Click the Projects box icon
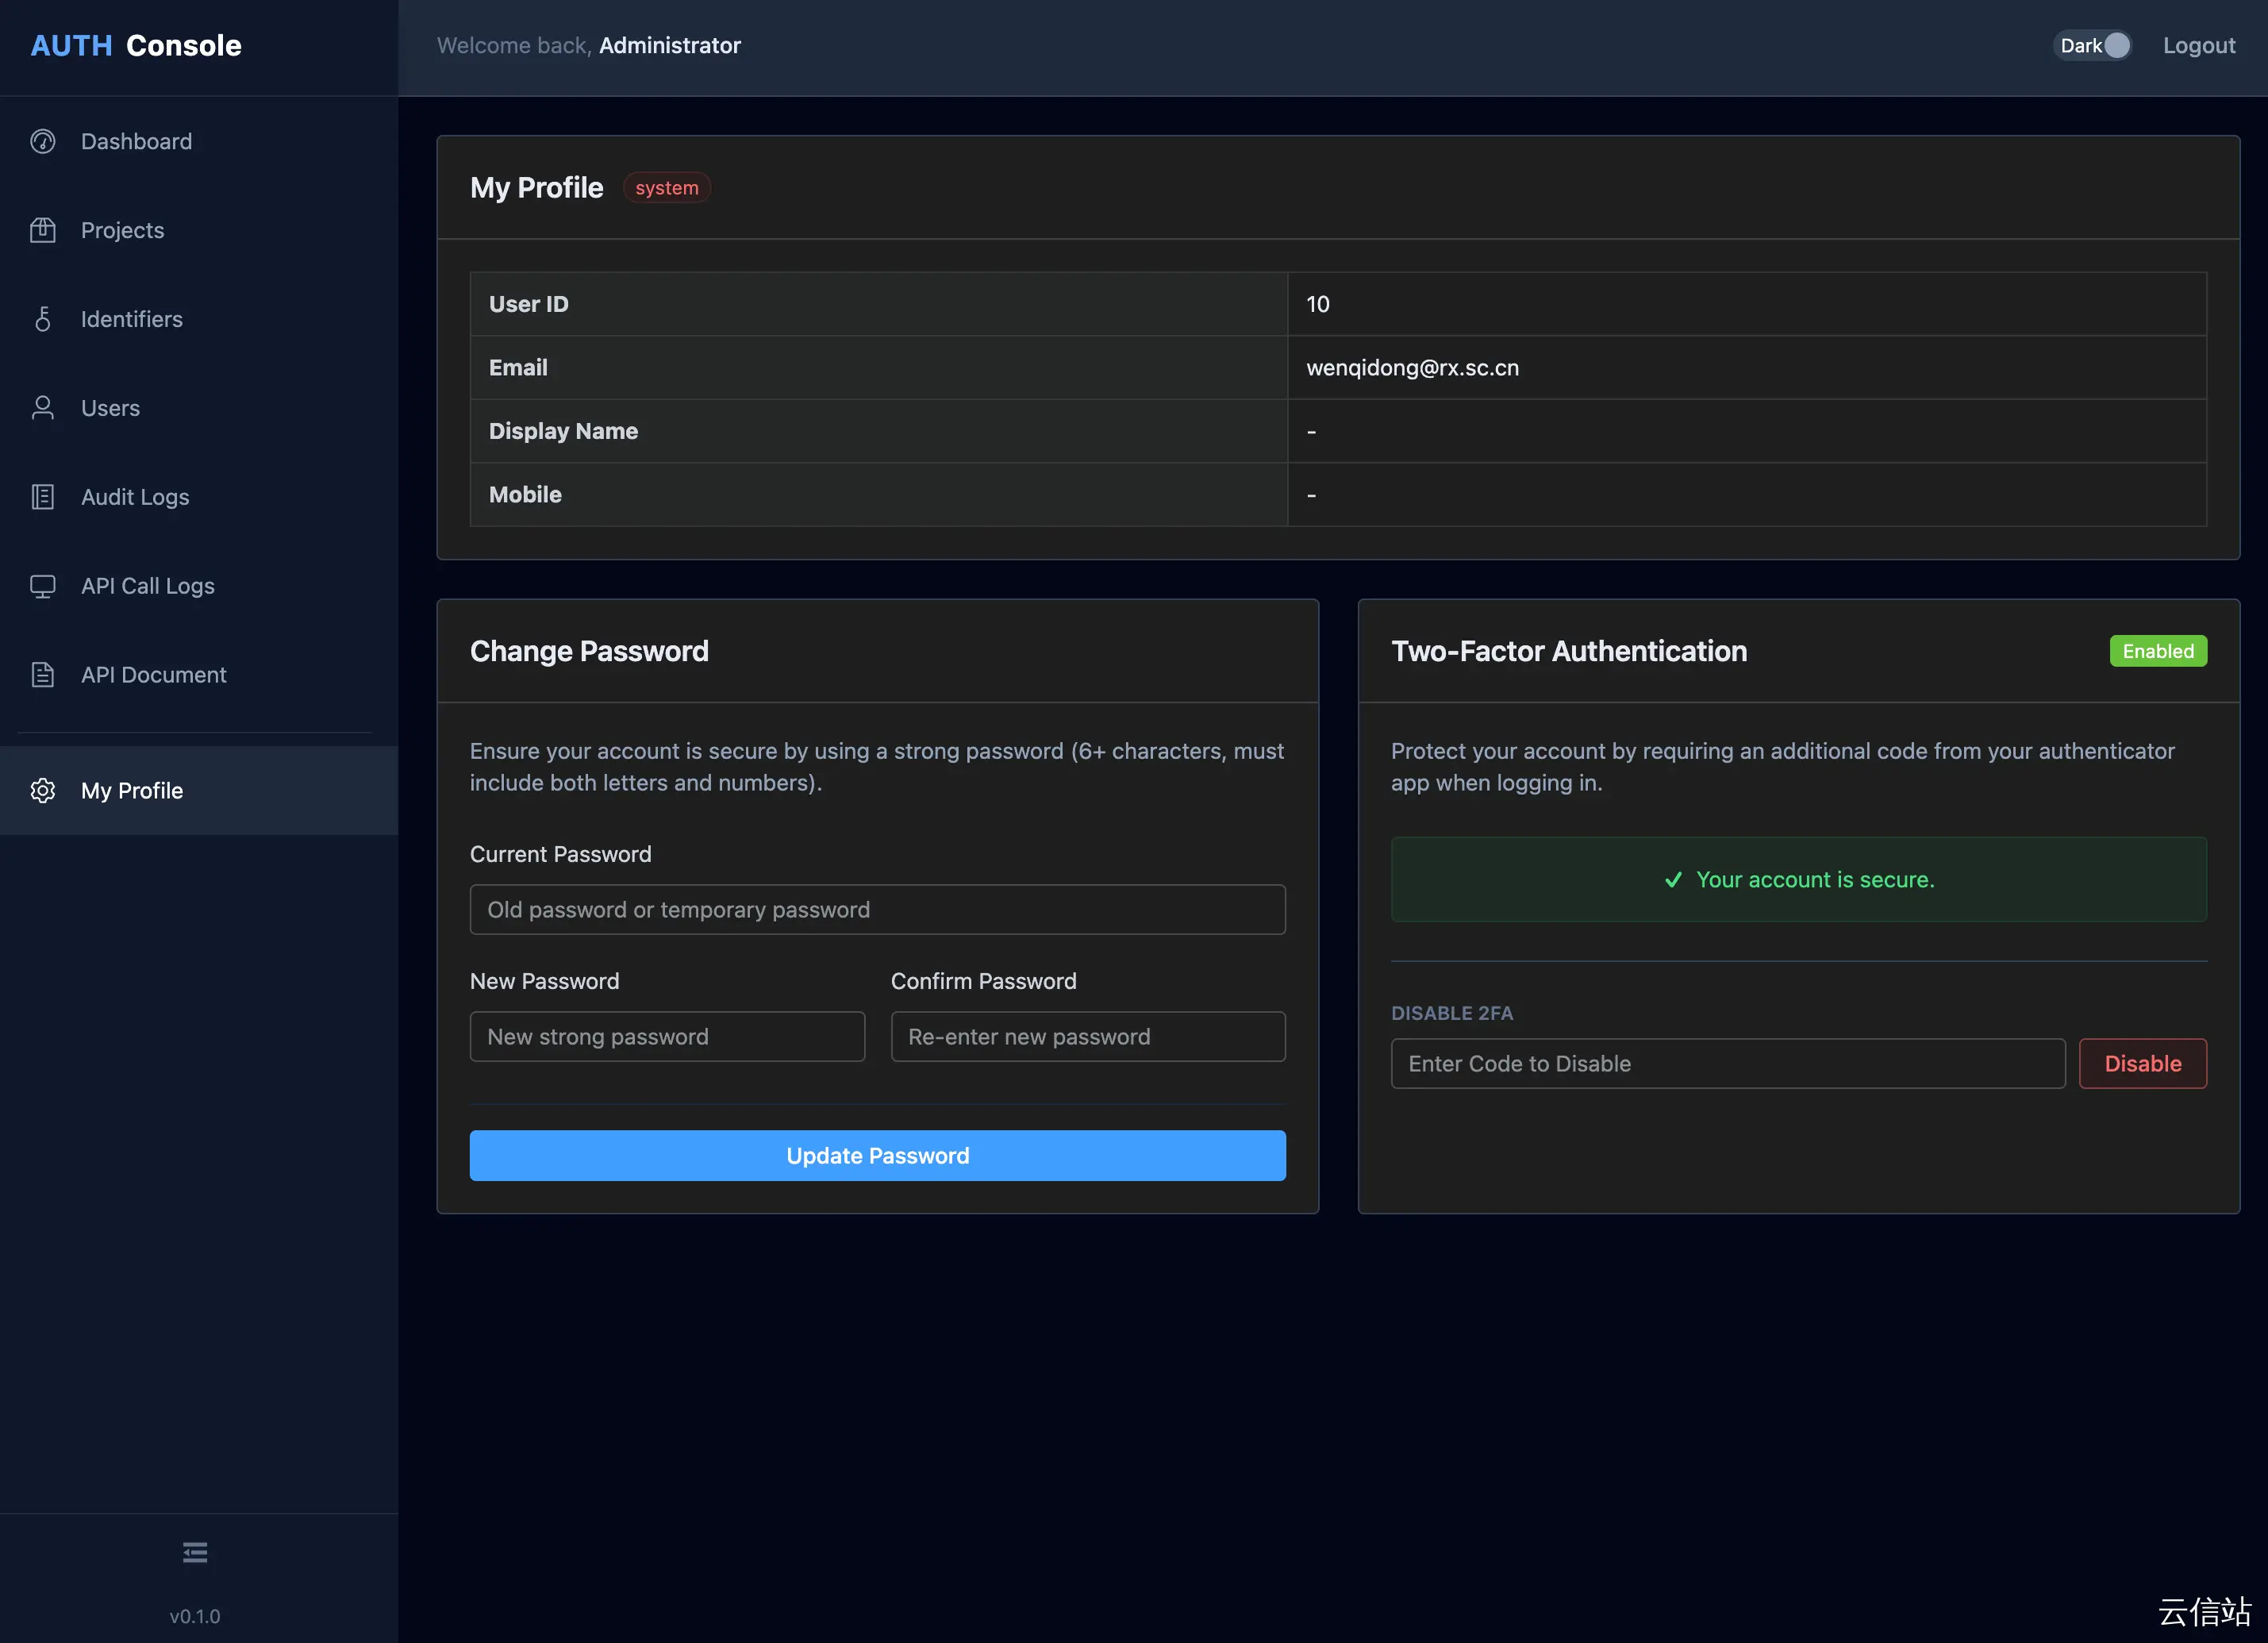This screenshot has width=2268, height=1643. (x=43, y=230)
